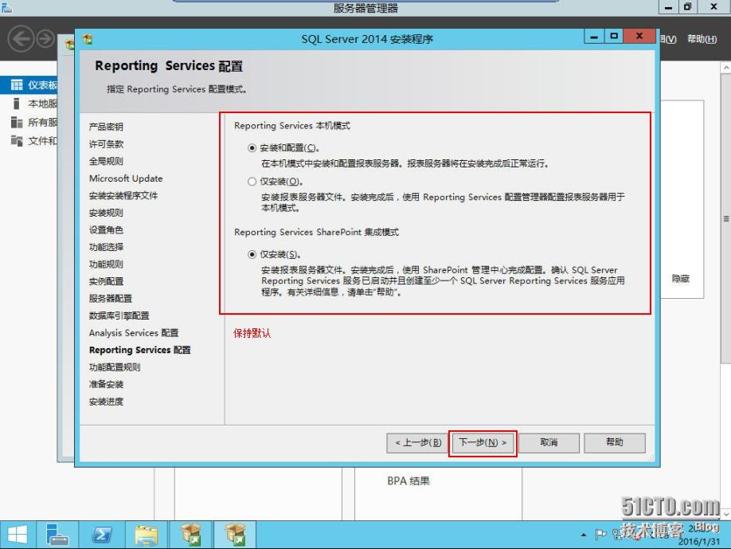Viewport: 731px width, 549px height.
Task: Click Server Manager back navigation arrow
Action: tap(21, 39)
